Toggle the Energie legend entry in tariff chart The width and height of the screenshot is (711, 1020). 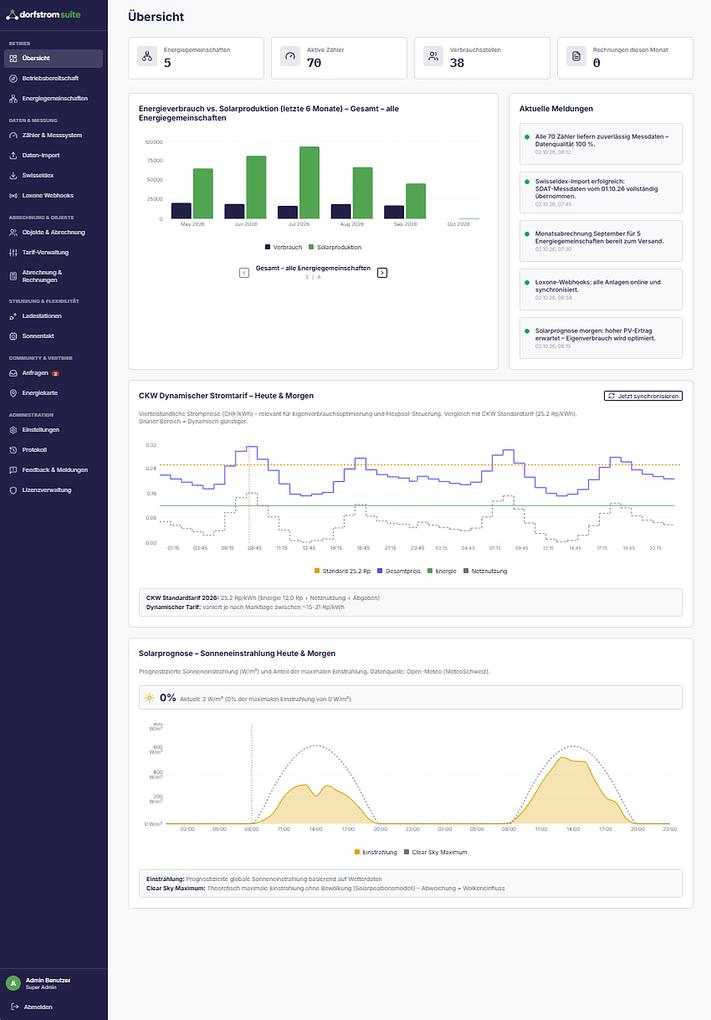coord(442,571)
